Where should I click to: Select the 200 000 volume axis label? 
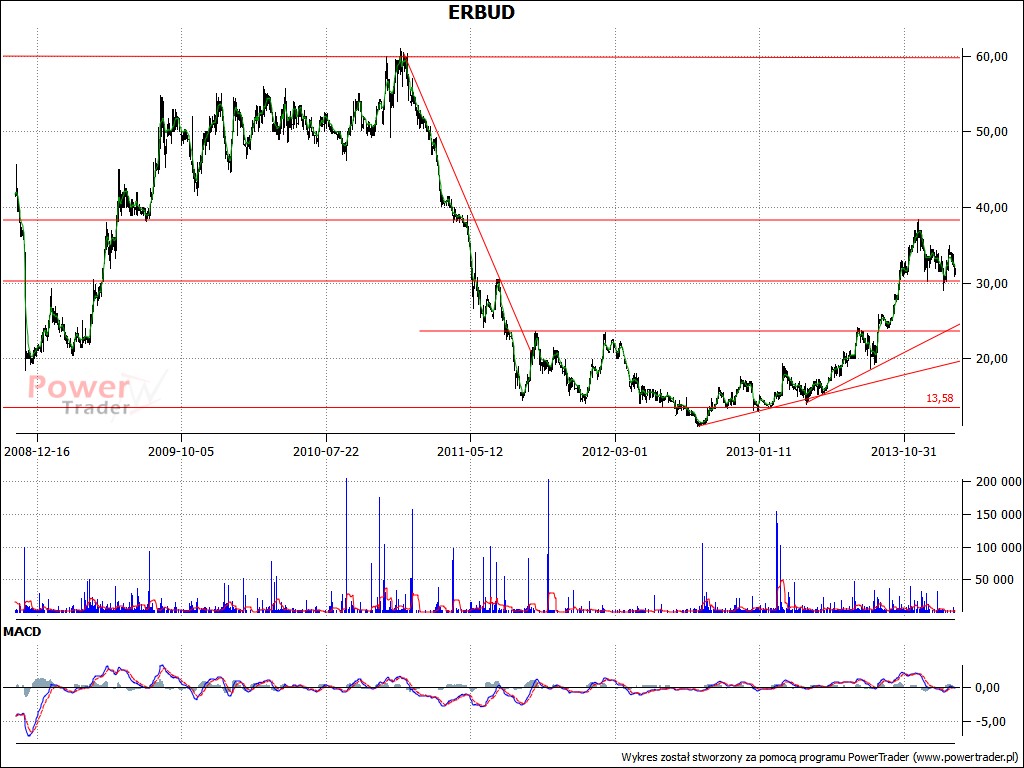pyautogui.click(x=998, y=482)
